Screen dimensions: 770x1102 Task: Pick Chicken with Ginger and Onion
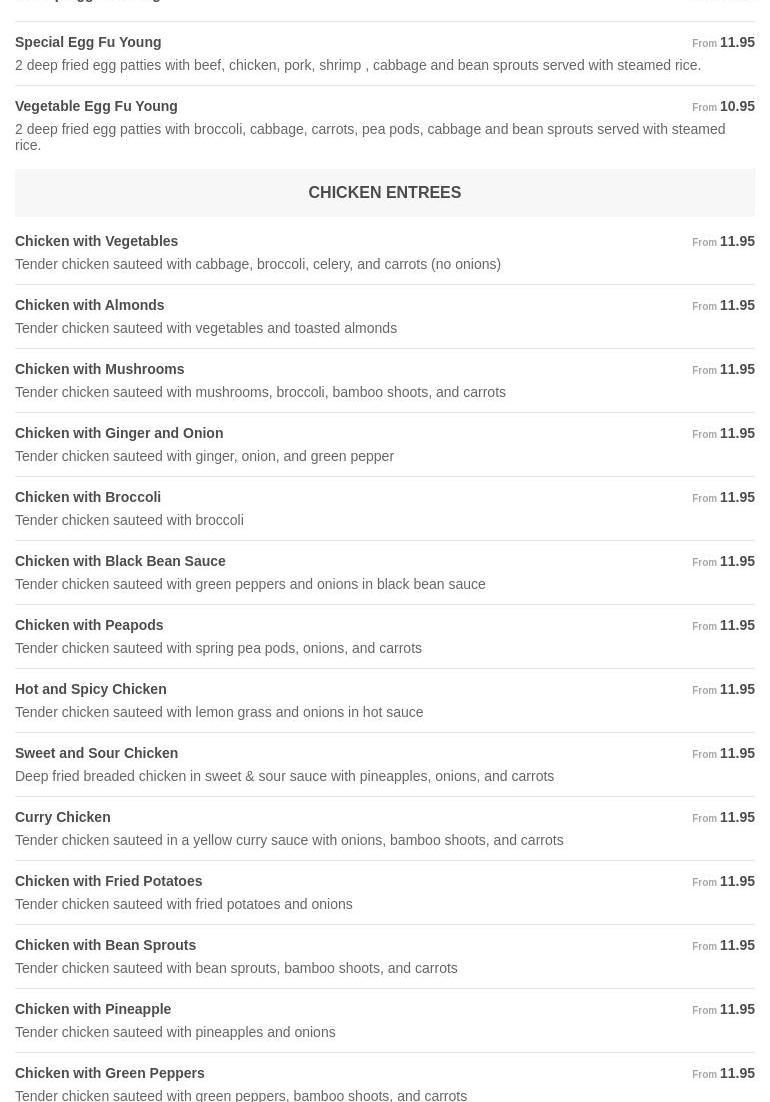click(119, 433)
